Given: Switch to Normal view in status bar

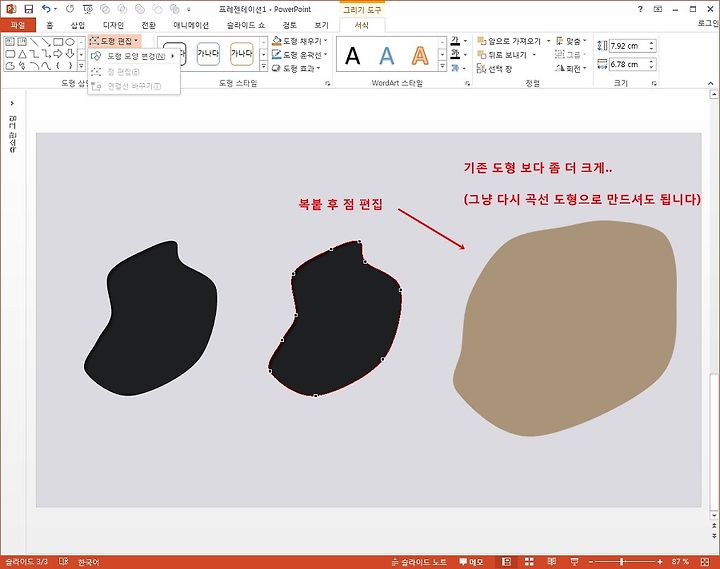Looking at the screenshot, I should click(506, 562).
